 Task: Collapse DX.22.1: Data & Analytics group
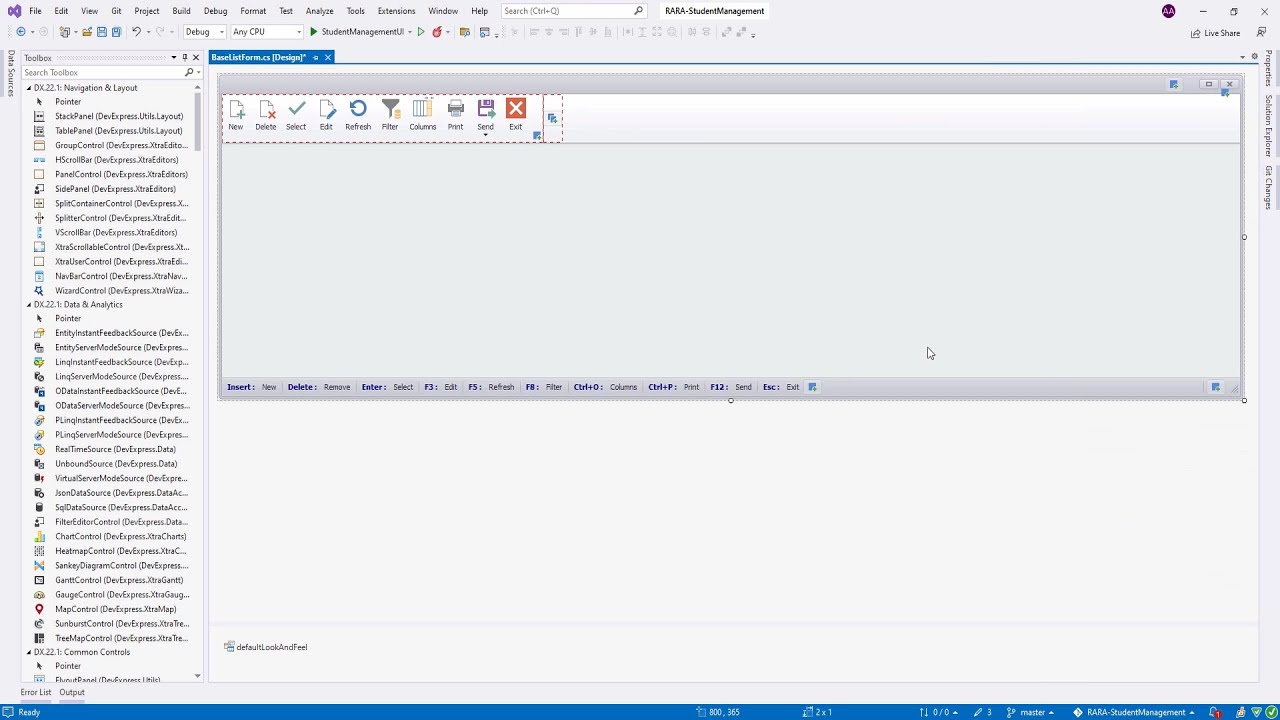coord(29,305)
